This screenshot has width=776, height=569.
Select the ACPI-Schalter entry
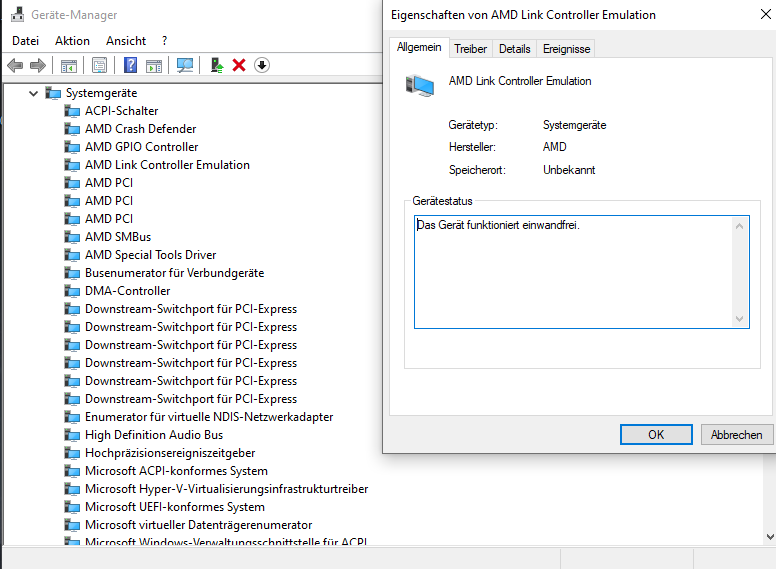click(121, 111)
